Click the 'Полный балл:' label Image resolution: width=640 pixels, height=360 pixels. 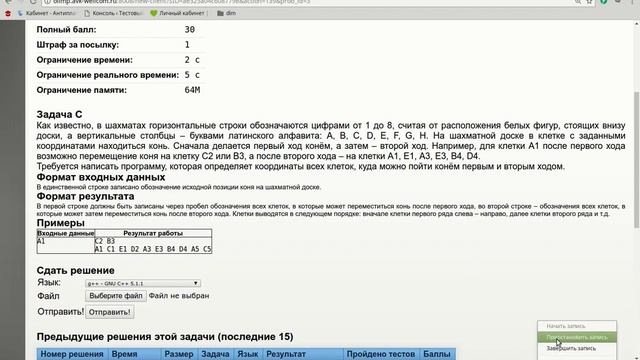67,30
